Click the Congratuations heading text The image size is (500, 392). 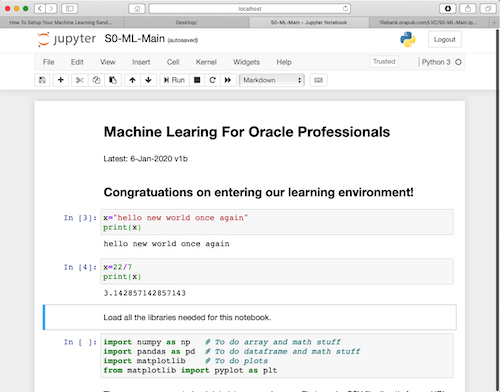point(258,192)
